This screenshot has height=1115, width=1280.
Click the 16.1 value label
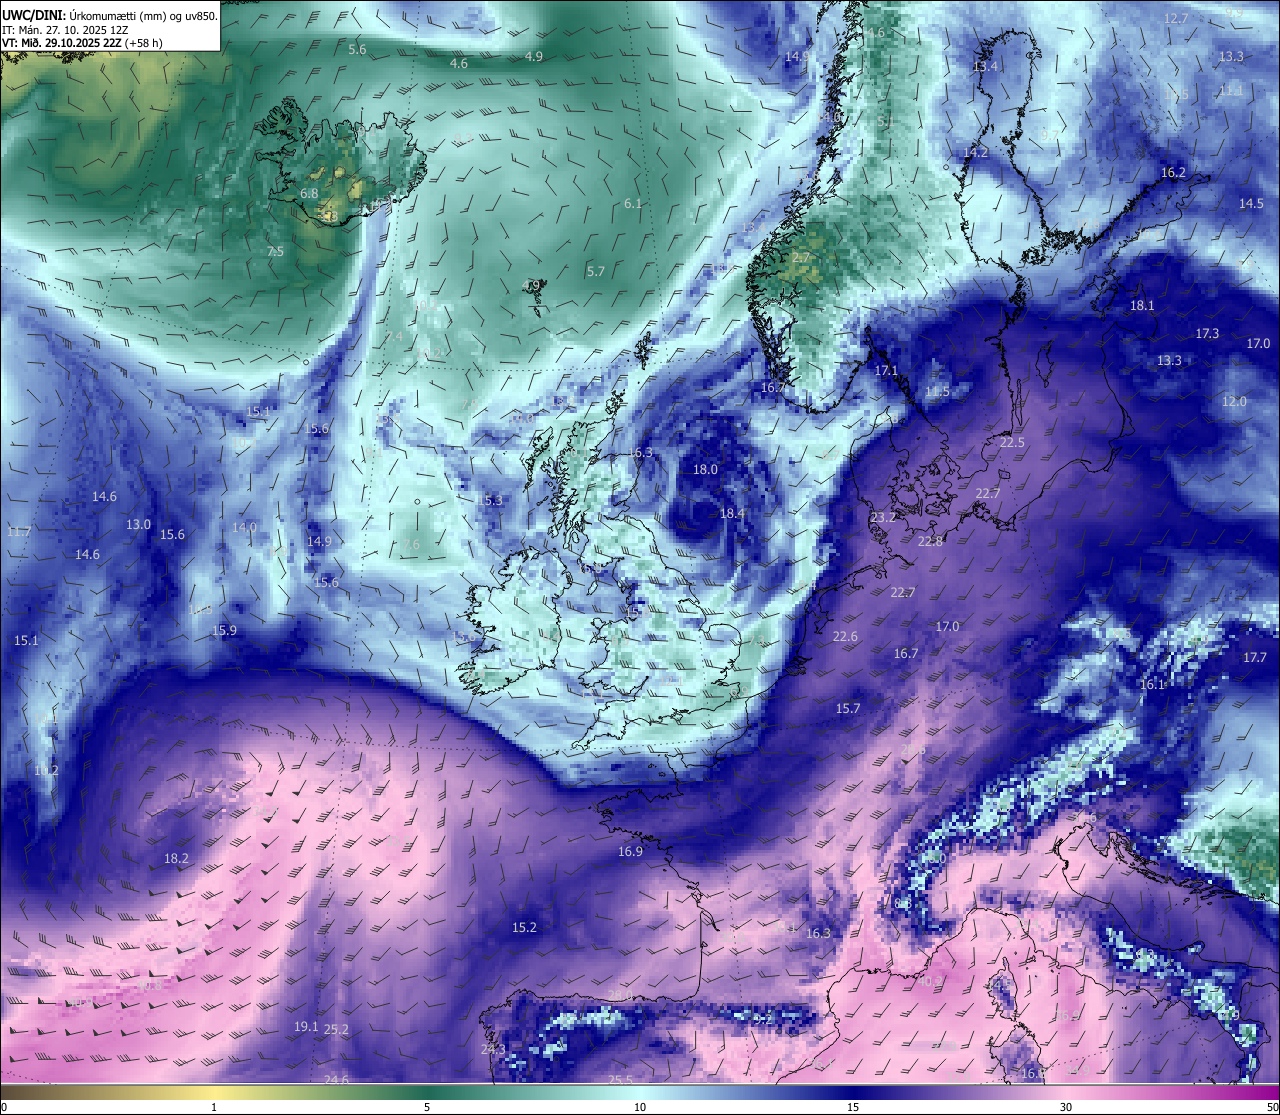[x=1152, y=685]
